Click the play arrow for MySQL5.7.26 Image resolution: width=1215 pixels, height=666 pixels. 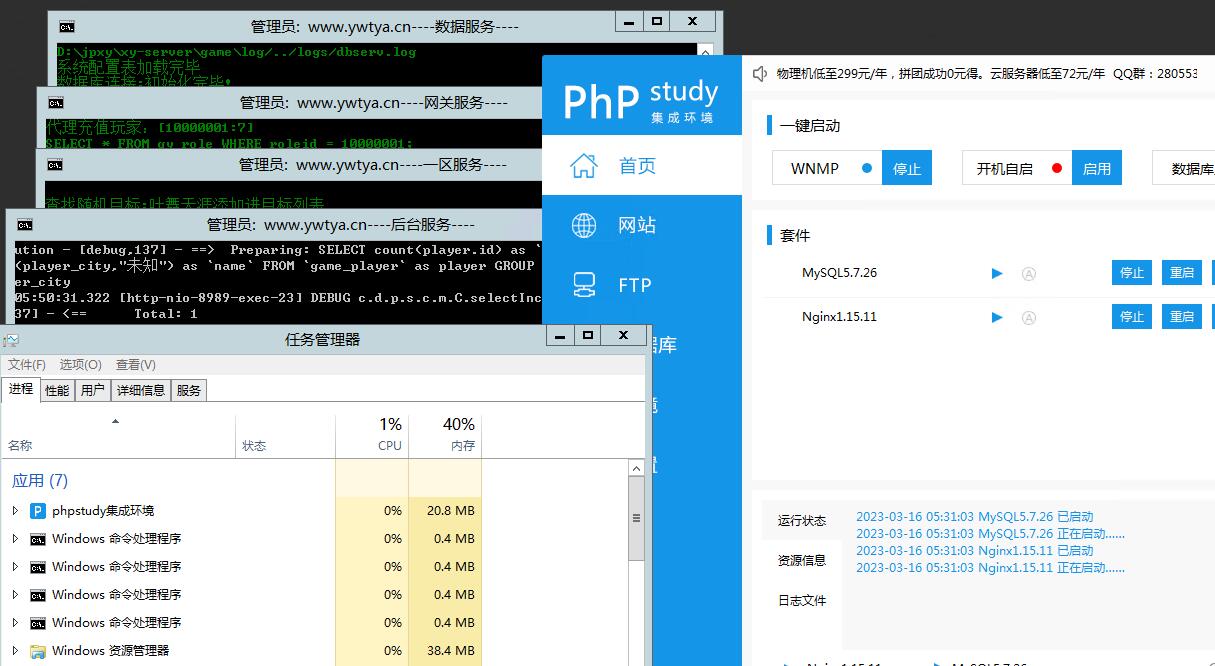[x=997, y=273]
